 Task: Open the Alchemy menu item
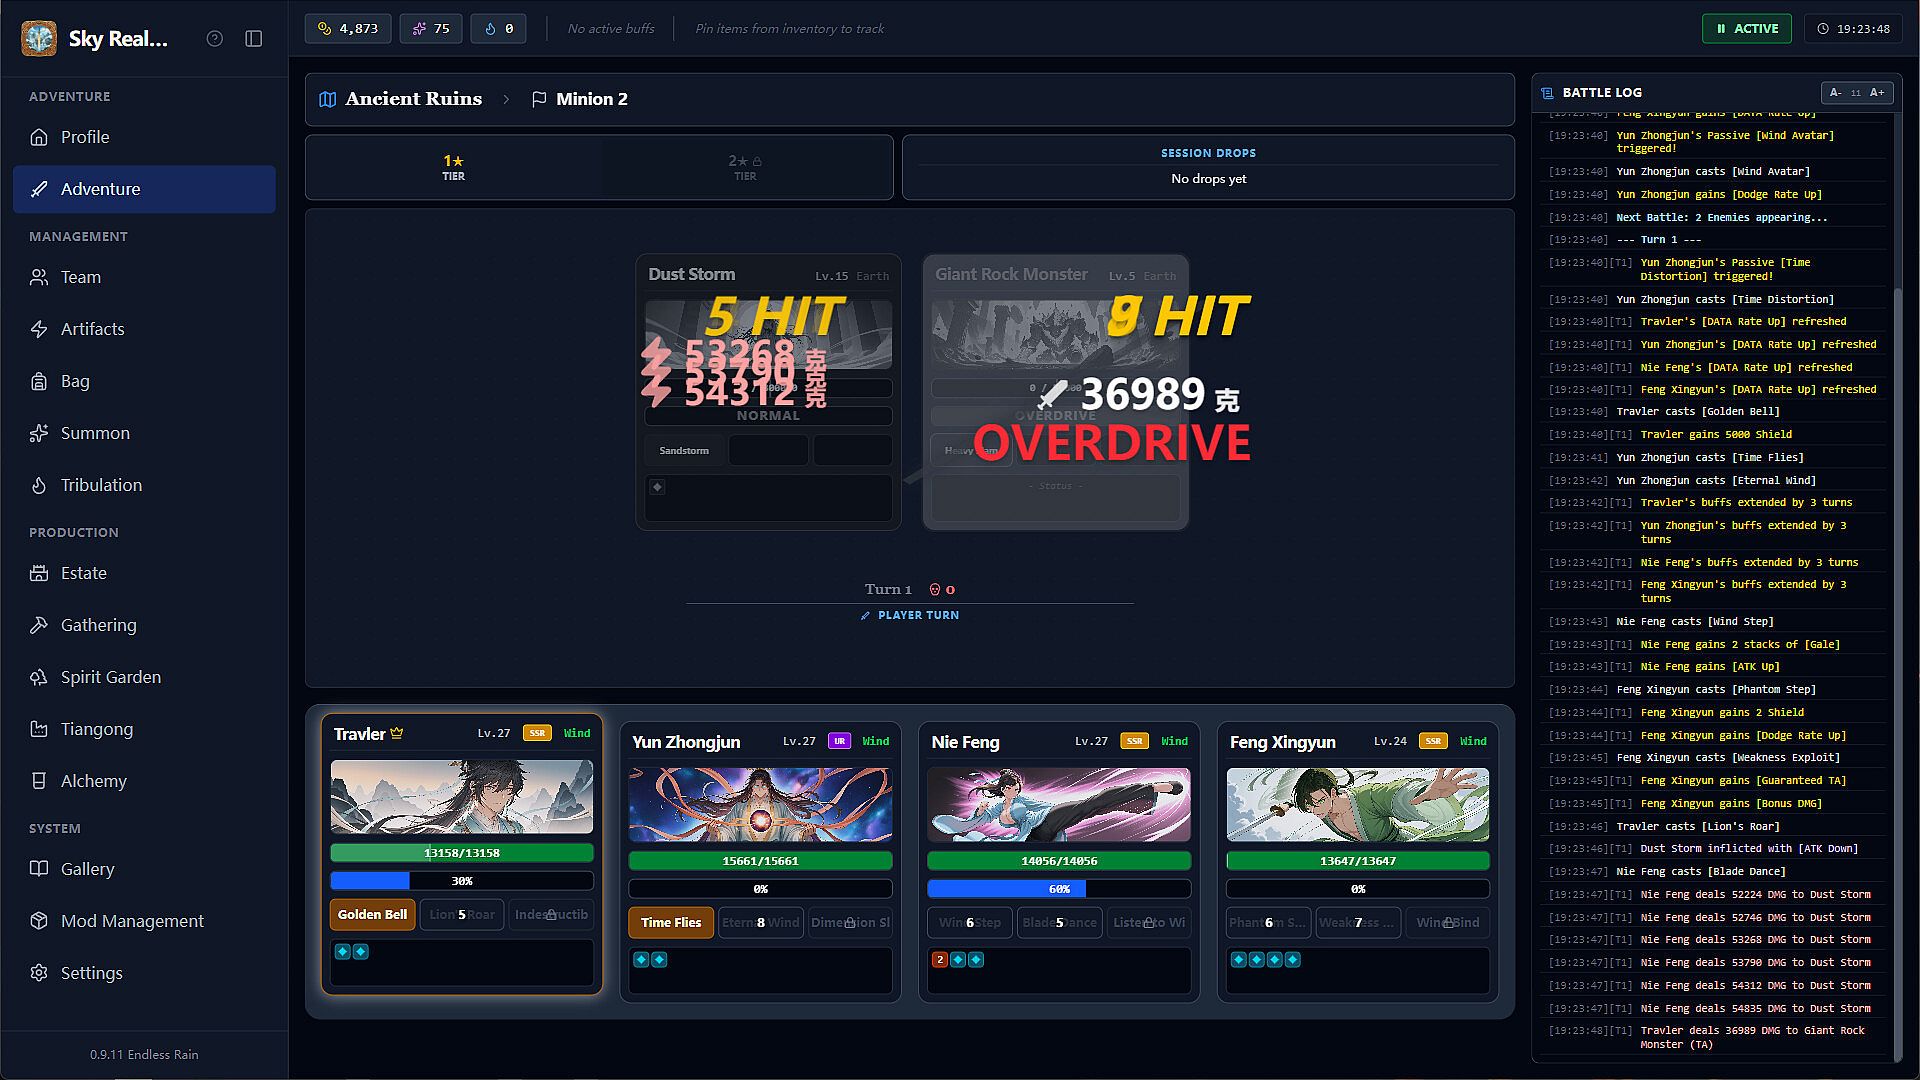(93, 781)
